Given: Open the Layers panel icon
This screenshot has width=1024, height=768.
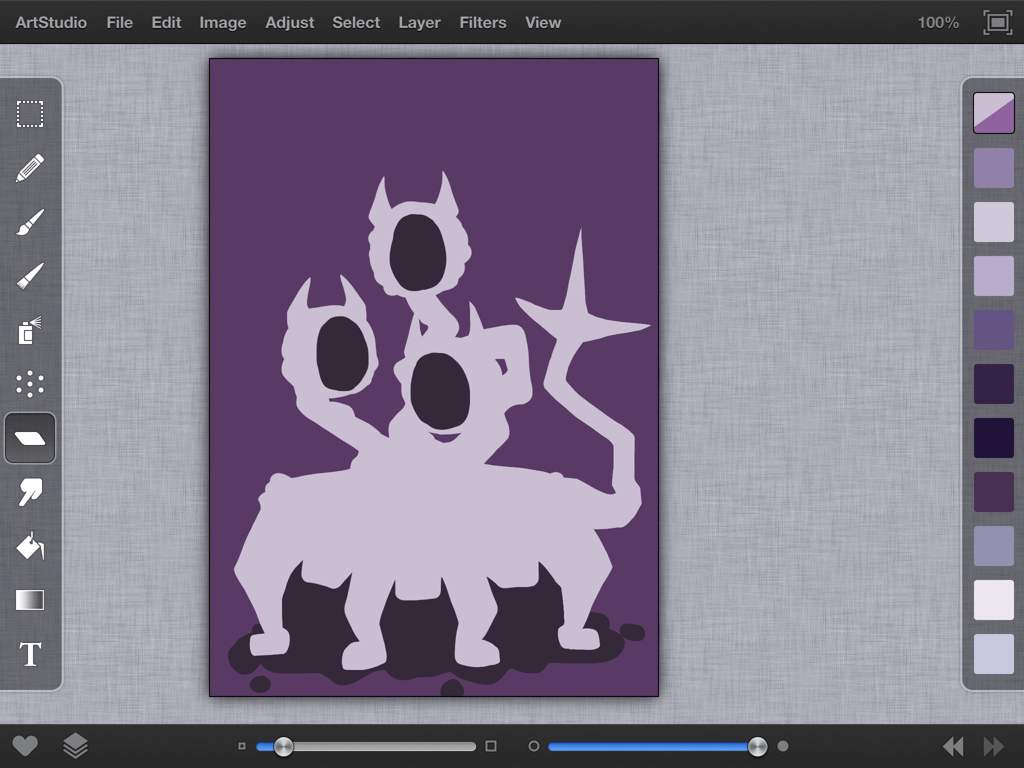Looking at the screenshot, I should 75,746.
